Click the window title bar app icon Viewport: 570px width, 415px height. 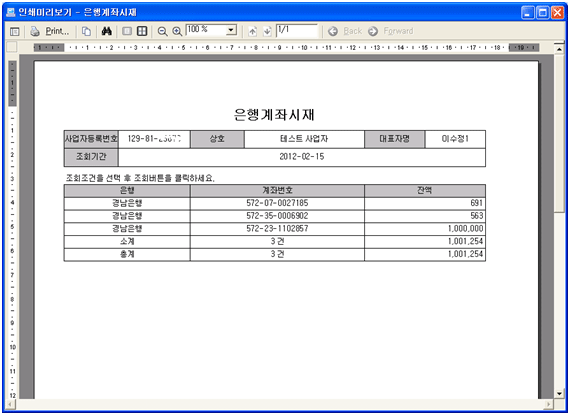[x=11, y=12]
